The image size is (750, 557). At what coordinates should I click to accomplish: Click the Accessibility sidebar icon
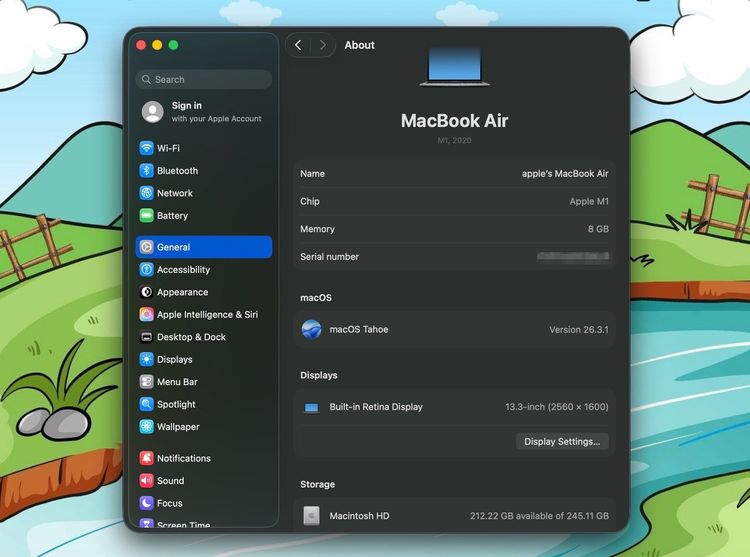146,269
